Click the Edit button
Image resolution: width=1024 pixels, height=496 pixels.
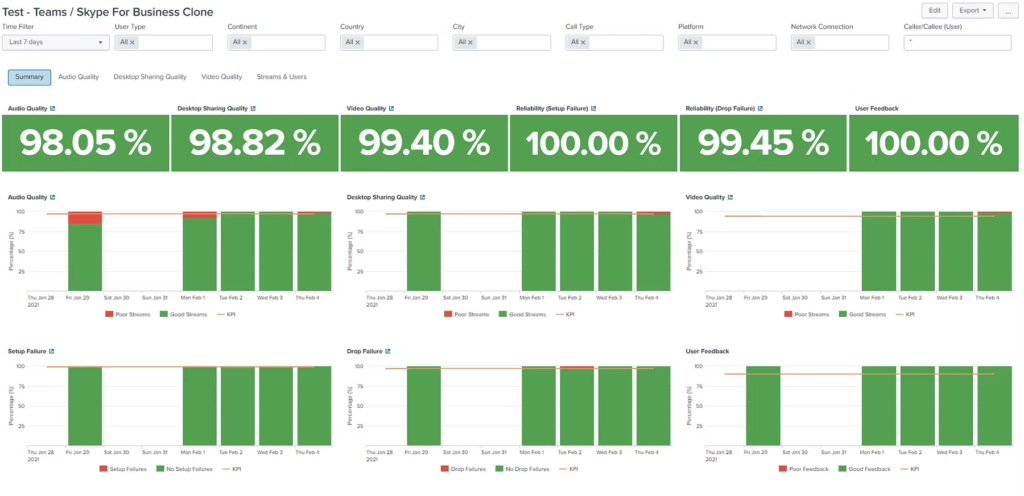pyautogui.click(x=935, y=10)
